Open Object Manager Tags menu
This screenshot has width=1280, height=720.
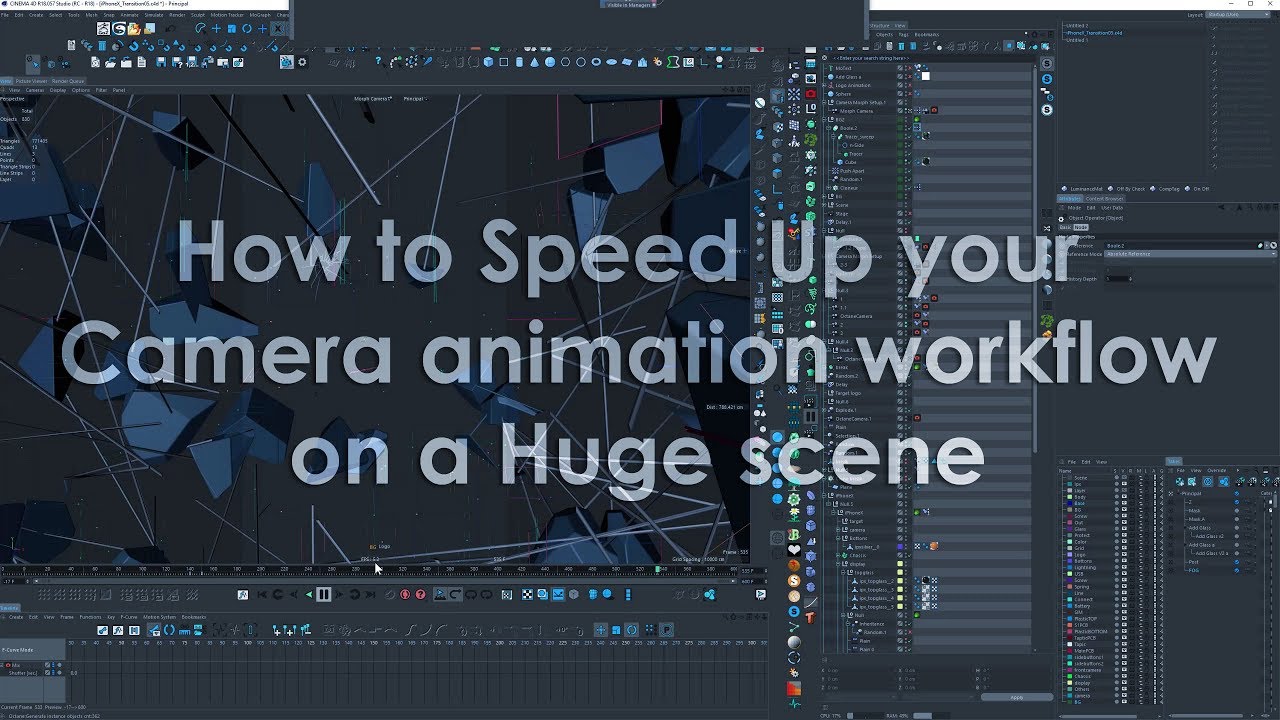[903, 34]
